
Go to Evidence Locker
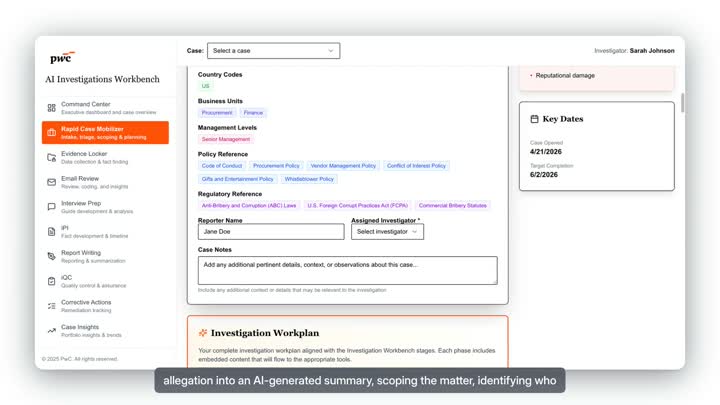point(105,158)
